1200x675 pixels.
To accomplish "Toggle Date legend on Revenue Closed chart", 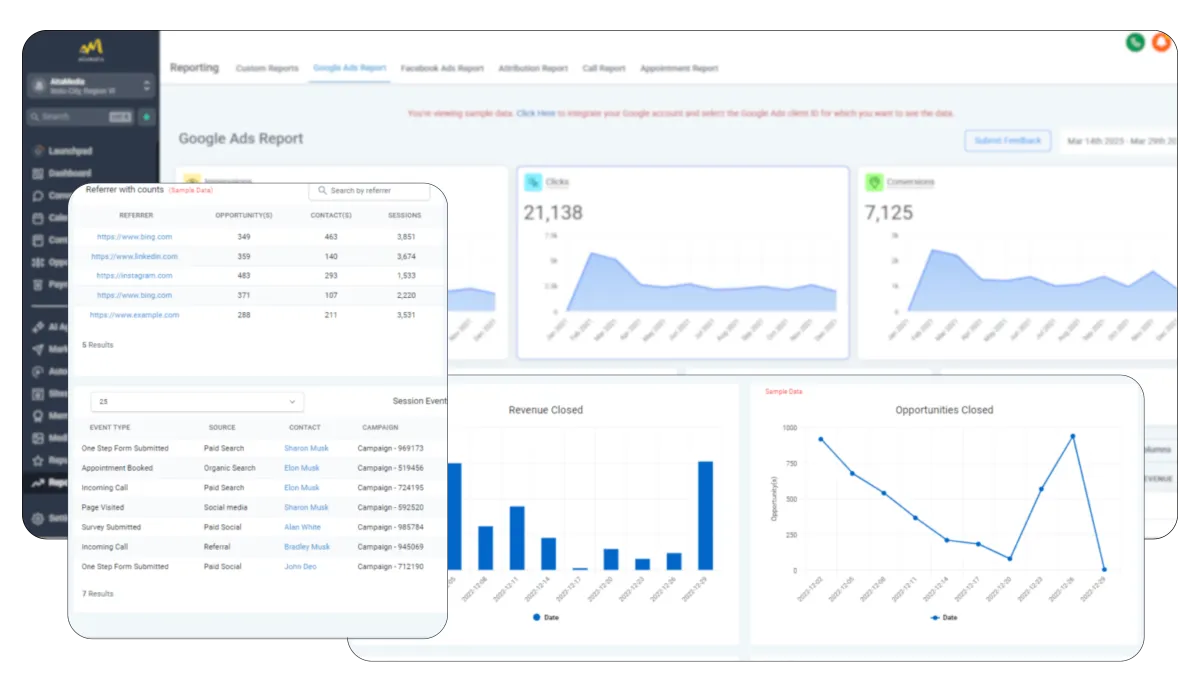I will (x=546, y=617).
